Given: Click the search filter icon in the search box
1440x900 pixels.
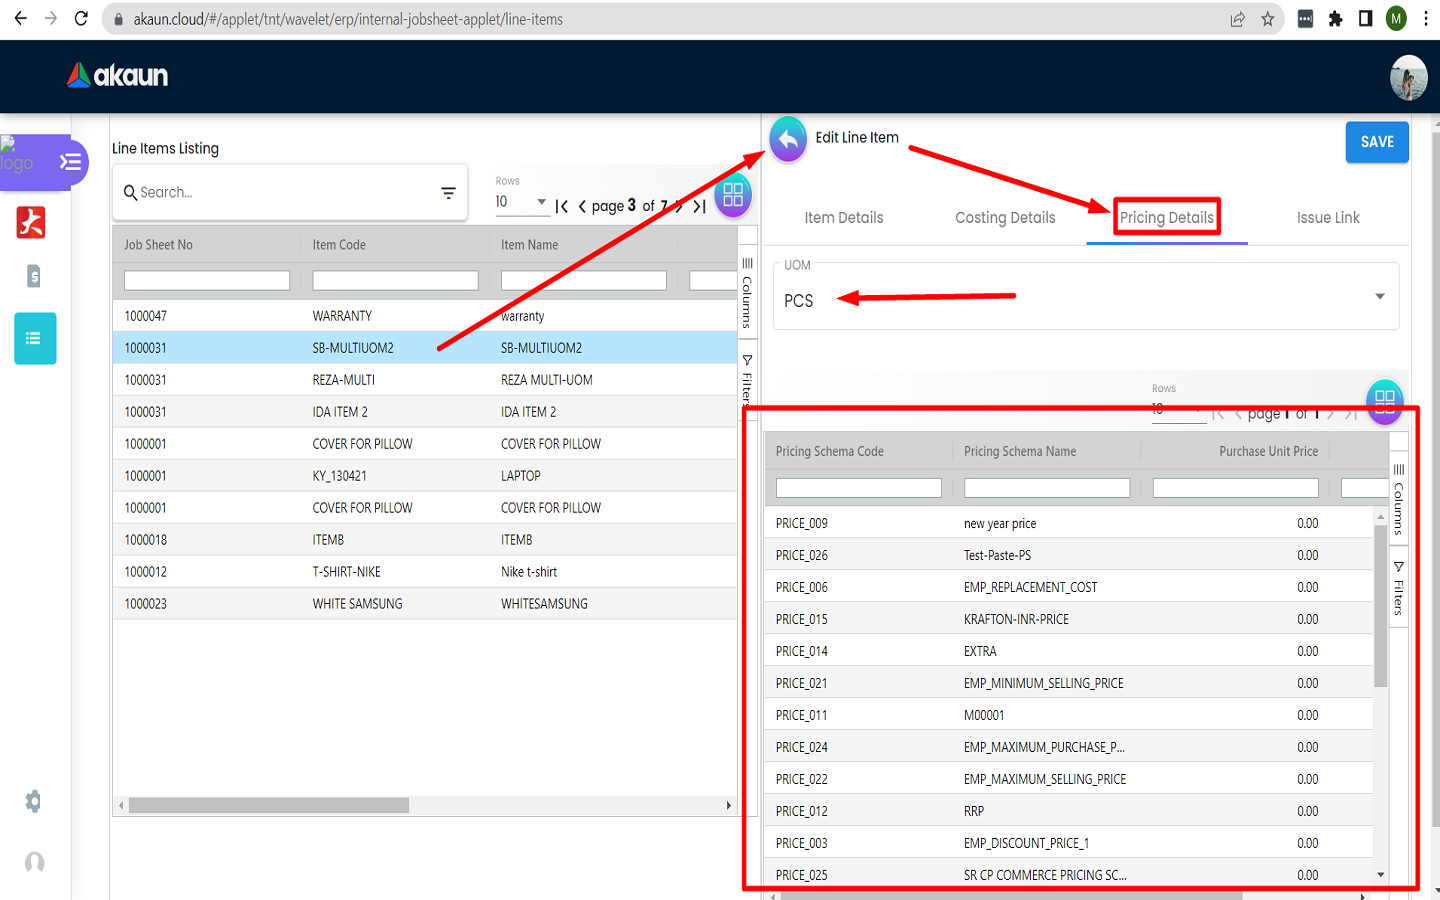Looking at the screenshot, I should 448,193.
